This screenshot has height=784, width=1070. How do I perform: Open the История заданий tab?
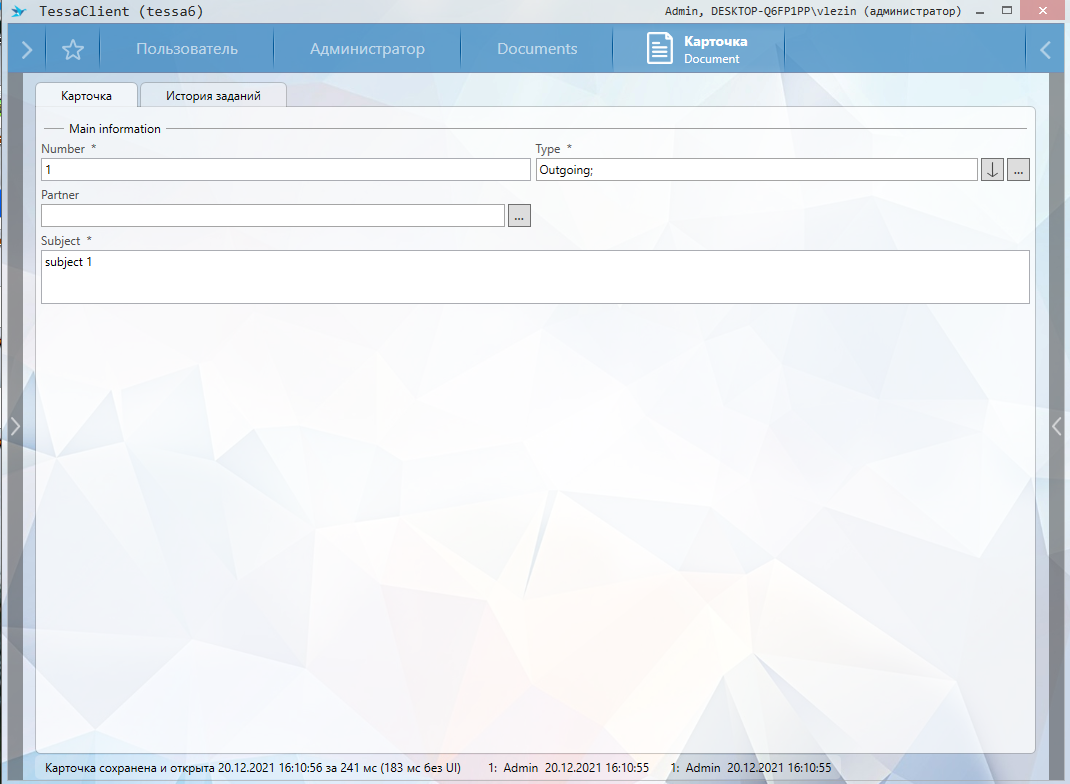coord(213,96)
